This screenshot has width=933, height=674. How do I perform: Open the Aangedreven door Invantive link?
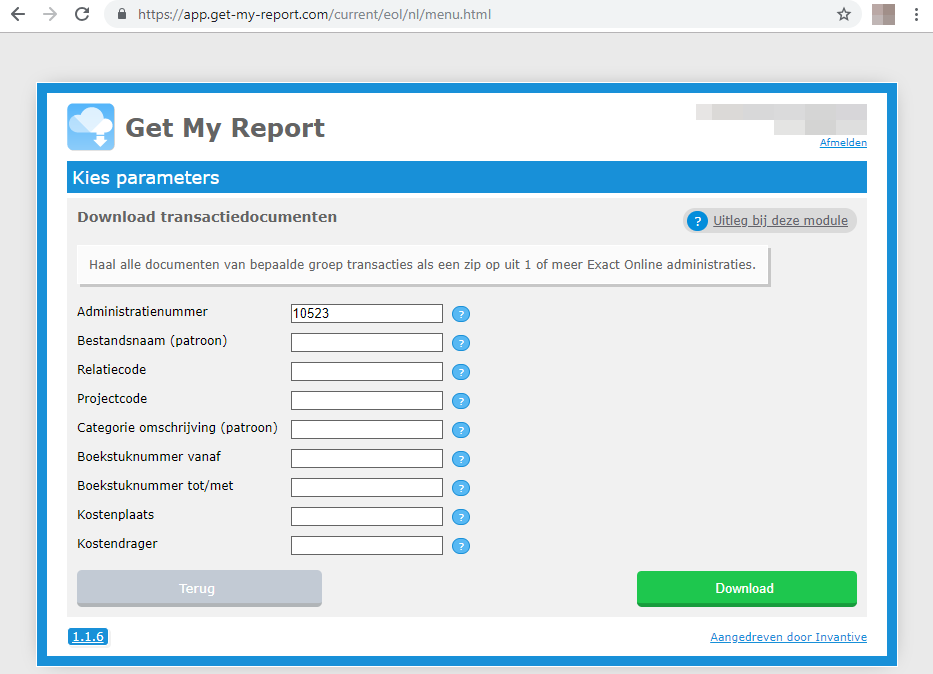pyautogui.click(x=788, y=637)
